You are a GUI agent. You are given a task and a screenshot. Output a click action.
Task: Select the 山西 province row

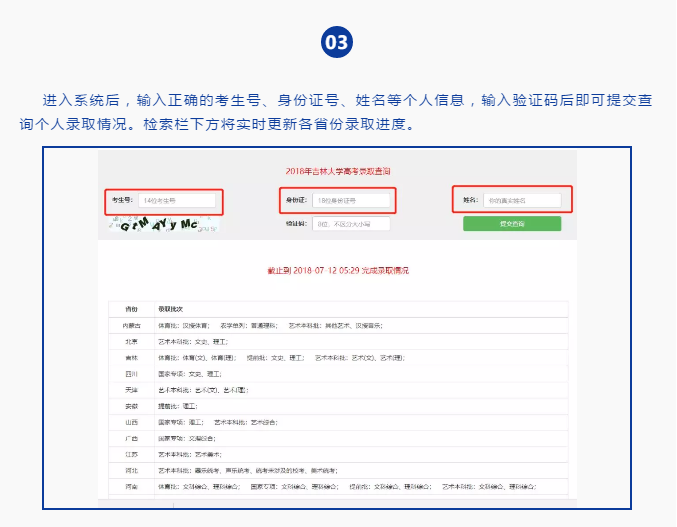pyautogui.click(x=131, y=422)
